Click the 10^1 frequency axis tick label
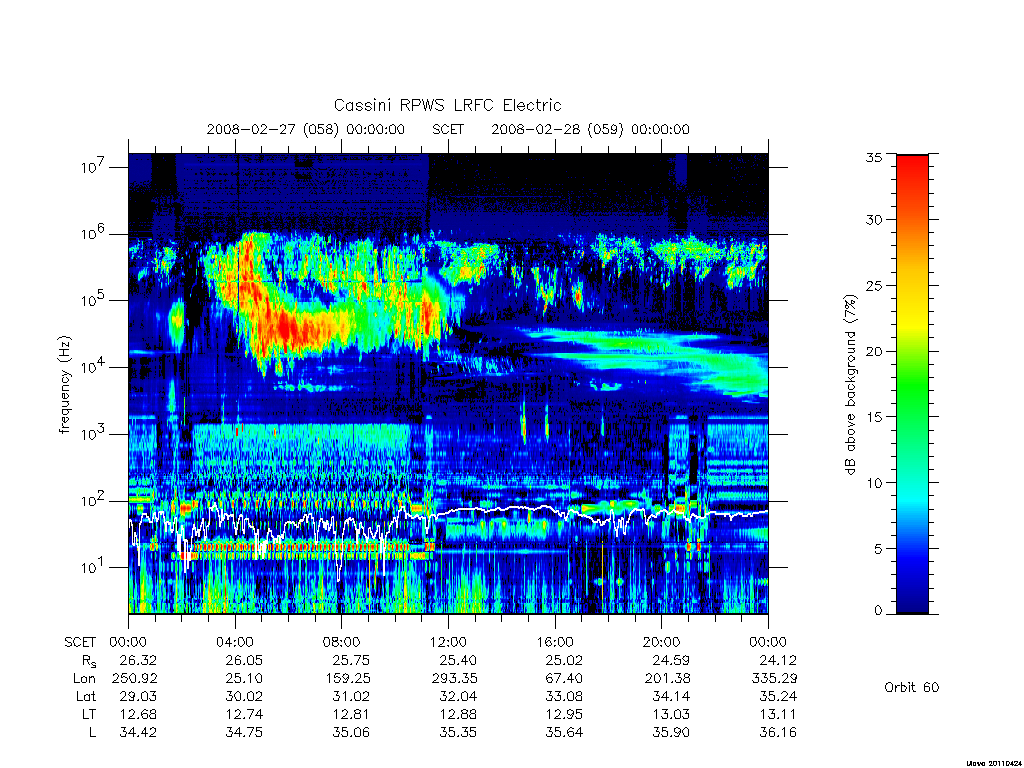The height and width of the screenshot is (768, 1024). pyautogui.click(x=93, y=566)
